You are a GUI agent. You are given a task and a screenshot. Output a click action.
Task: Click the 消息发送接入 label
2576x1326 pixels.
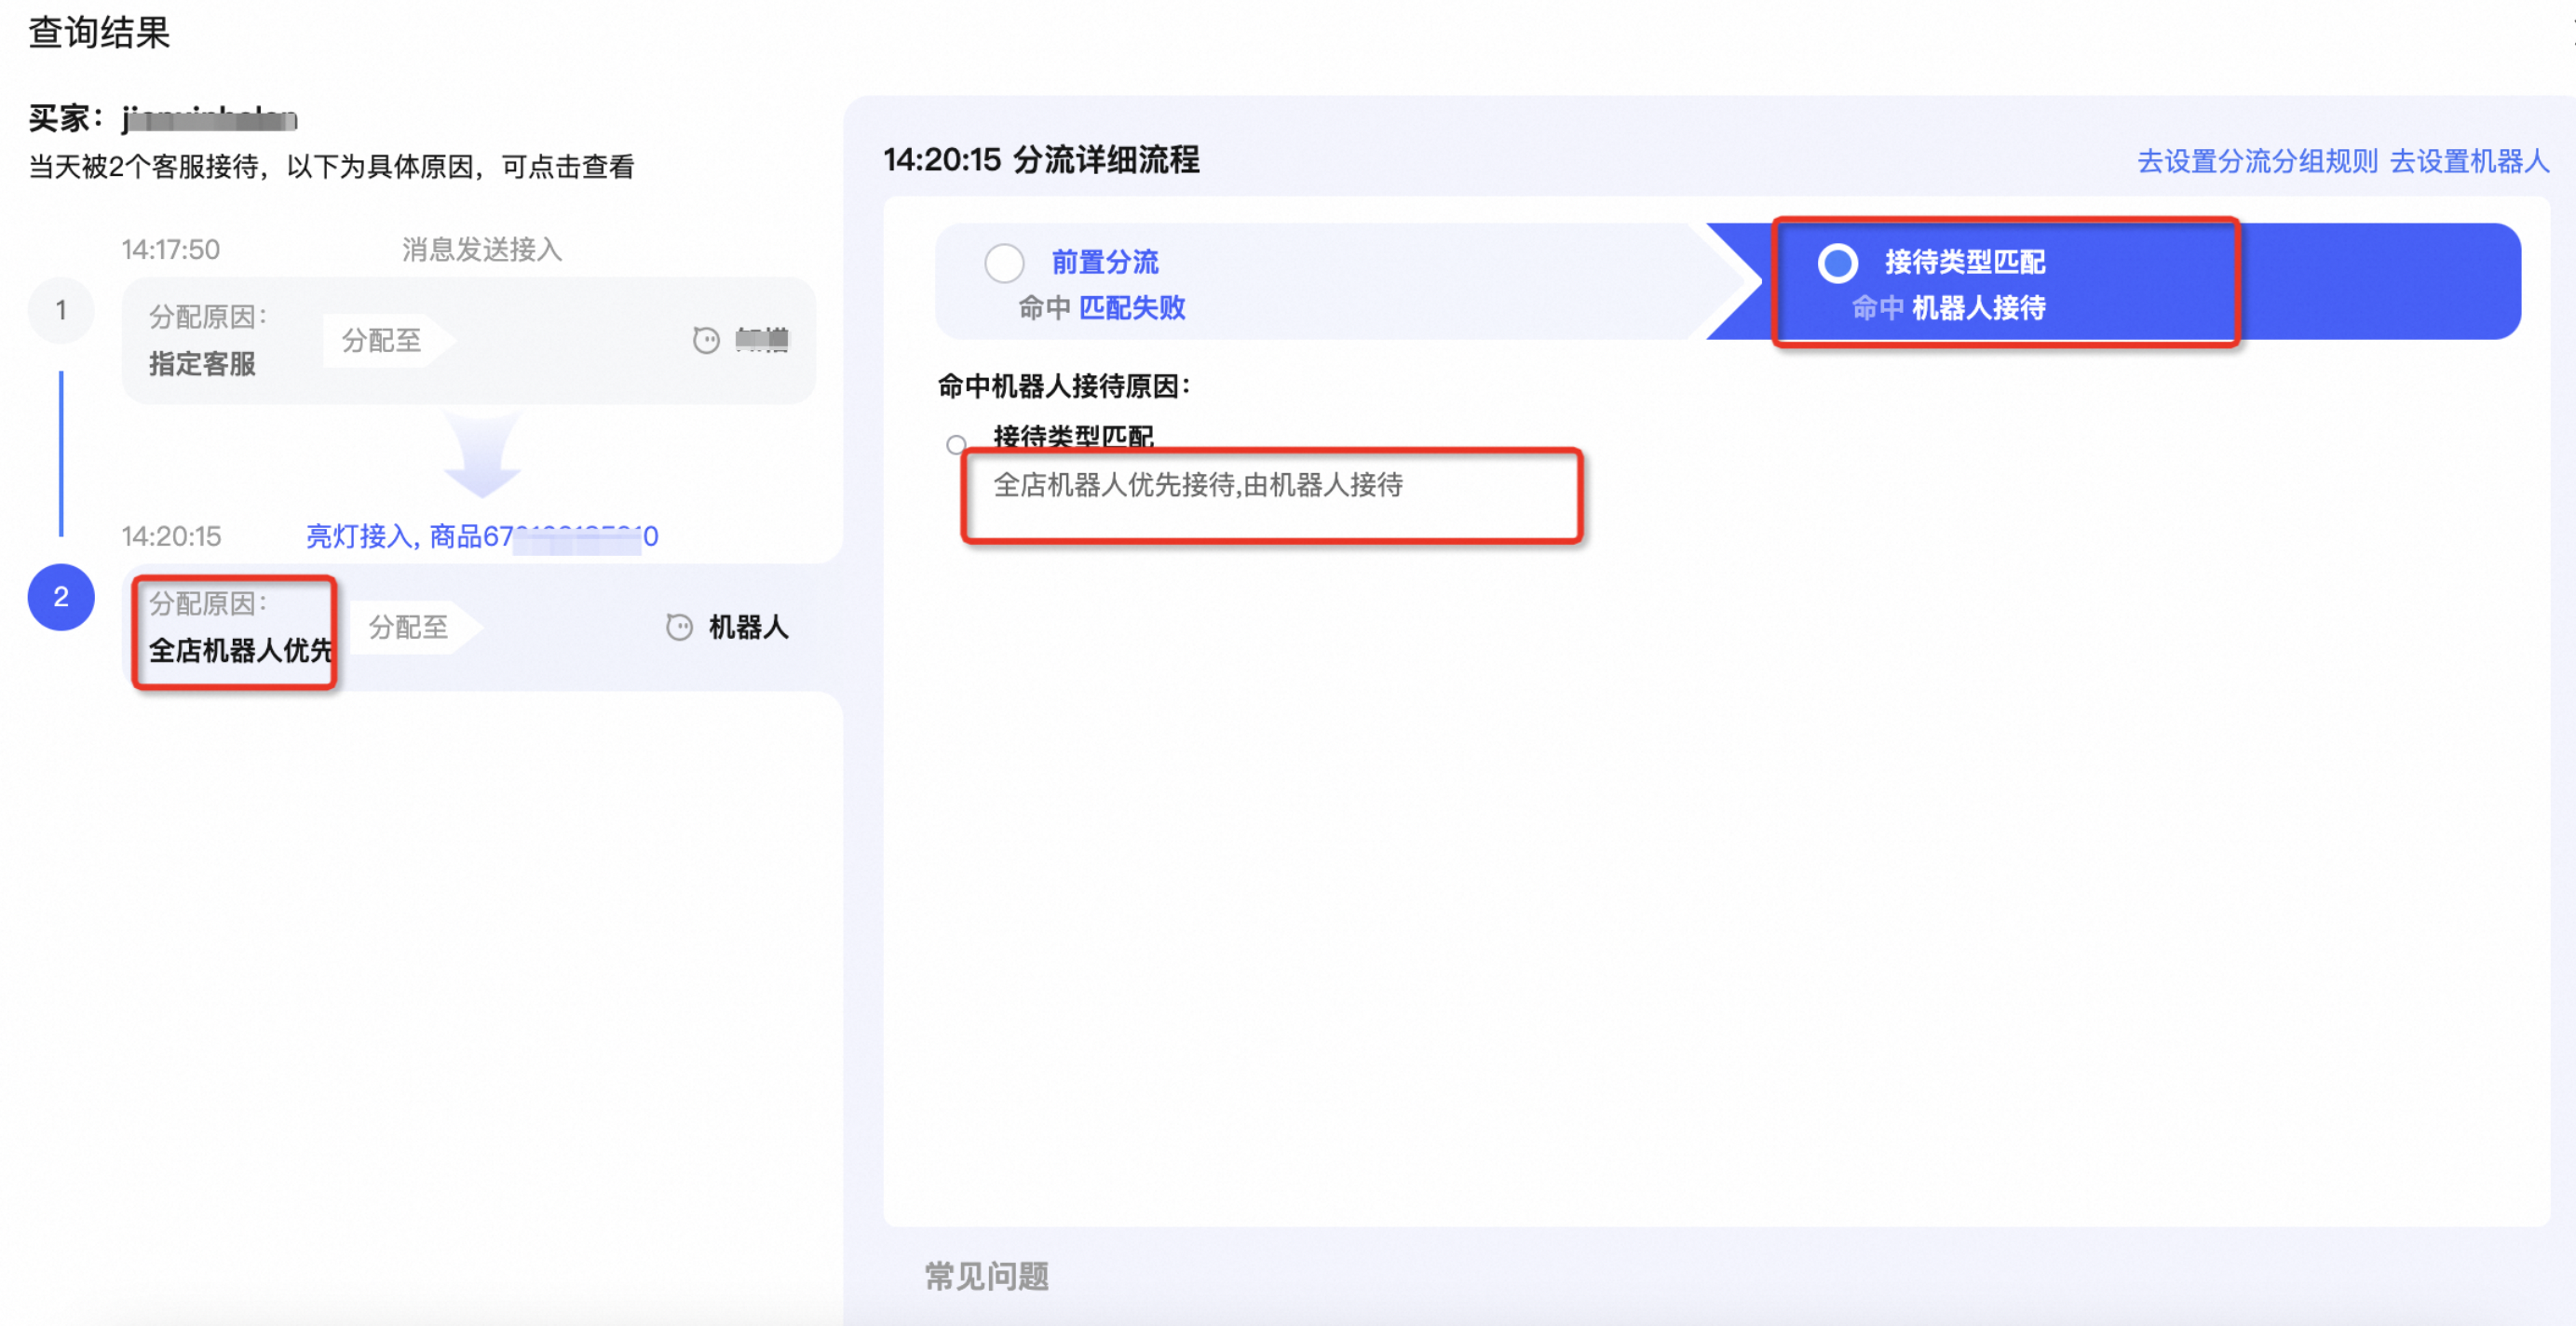(x=482, y=249)
